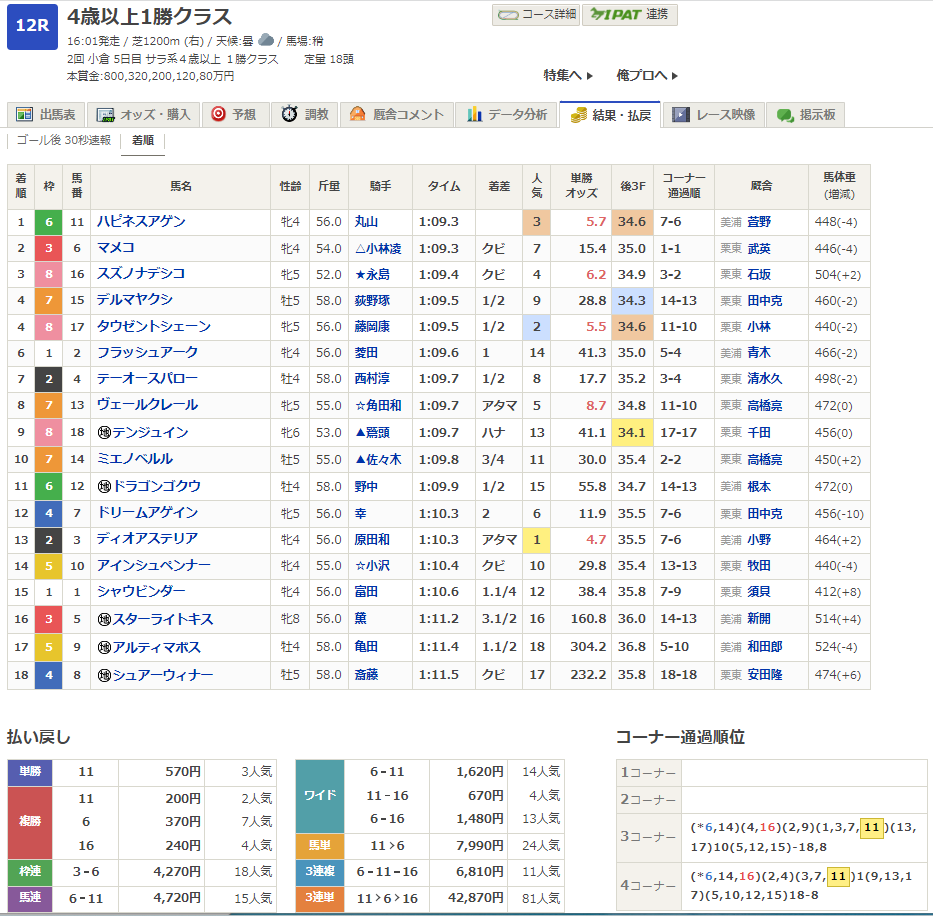Viewport: 933px width, 916px height.
Task: Click the 調教 stopwatch icon
Action: (x=290, y=115)
